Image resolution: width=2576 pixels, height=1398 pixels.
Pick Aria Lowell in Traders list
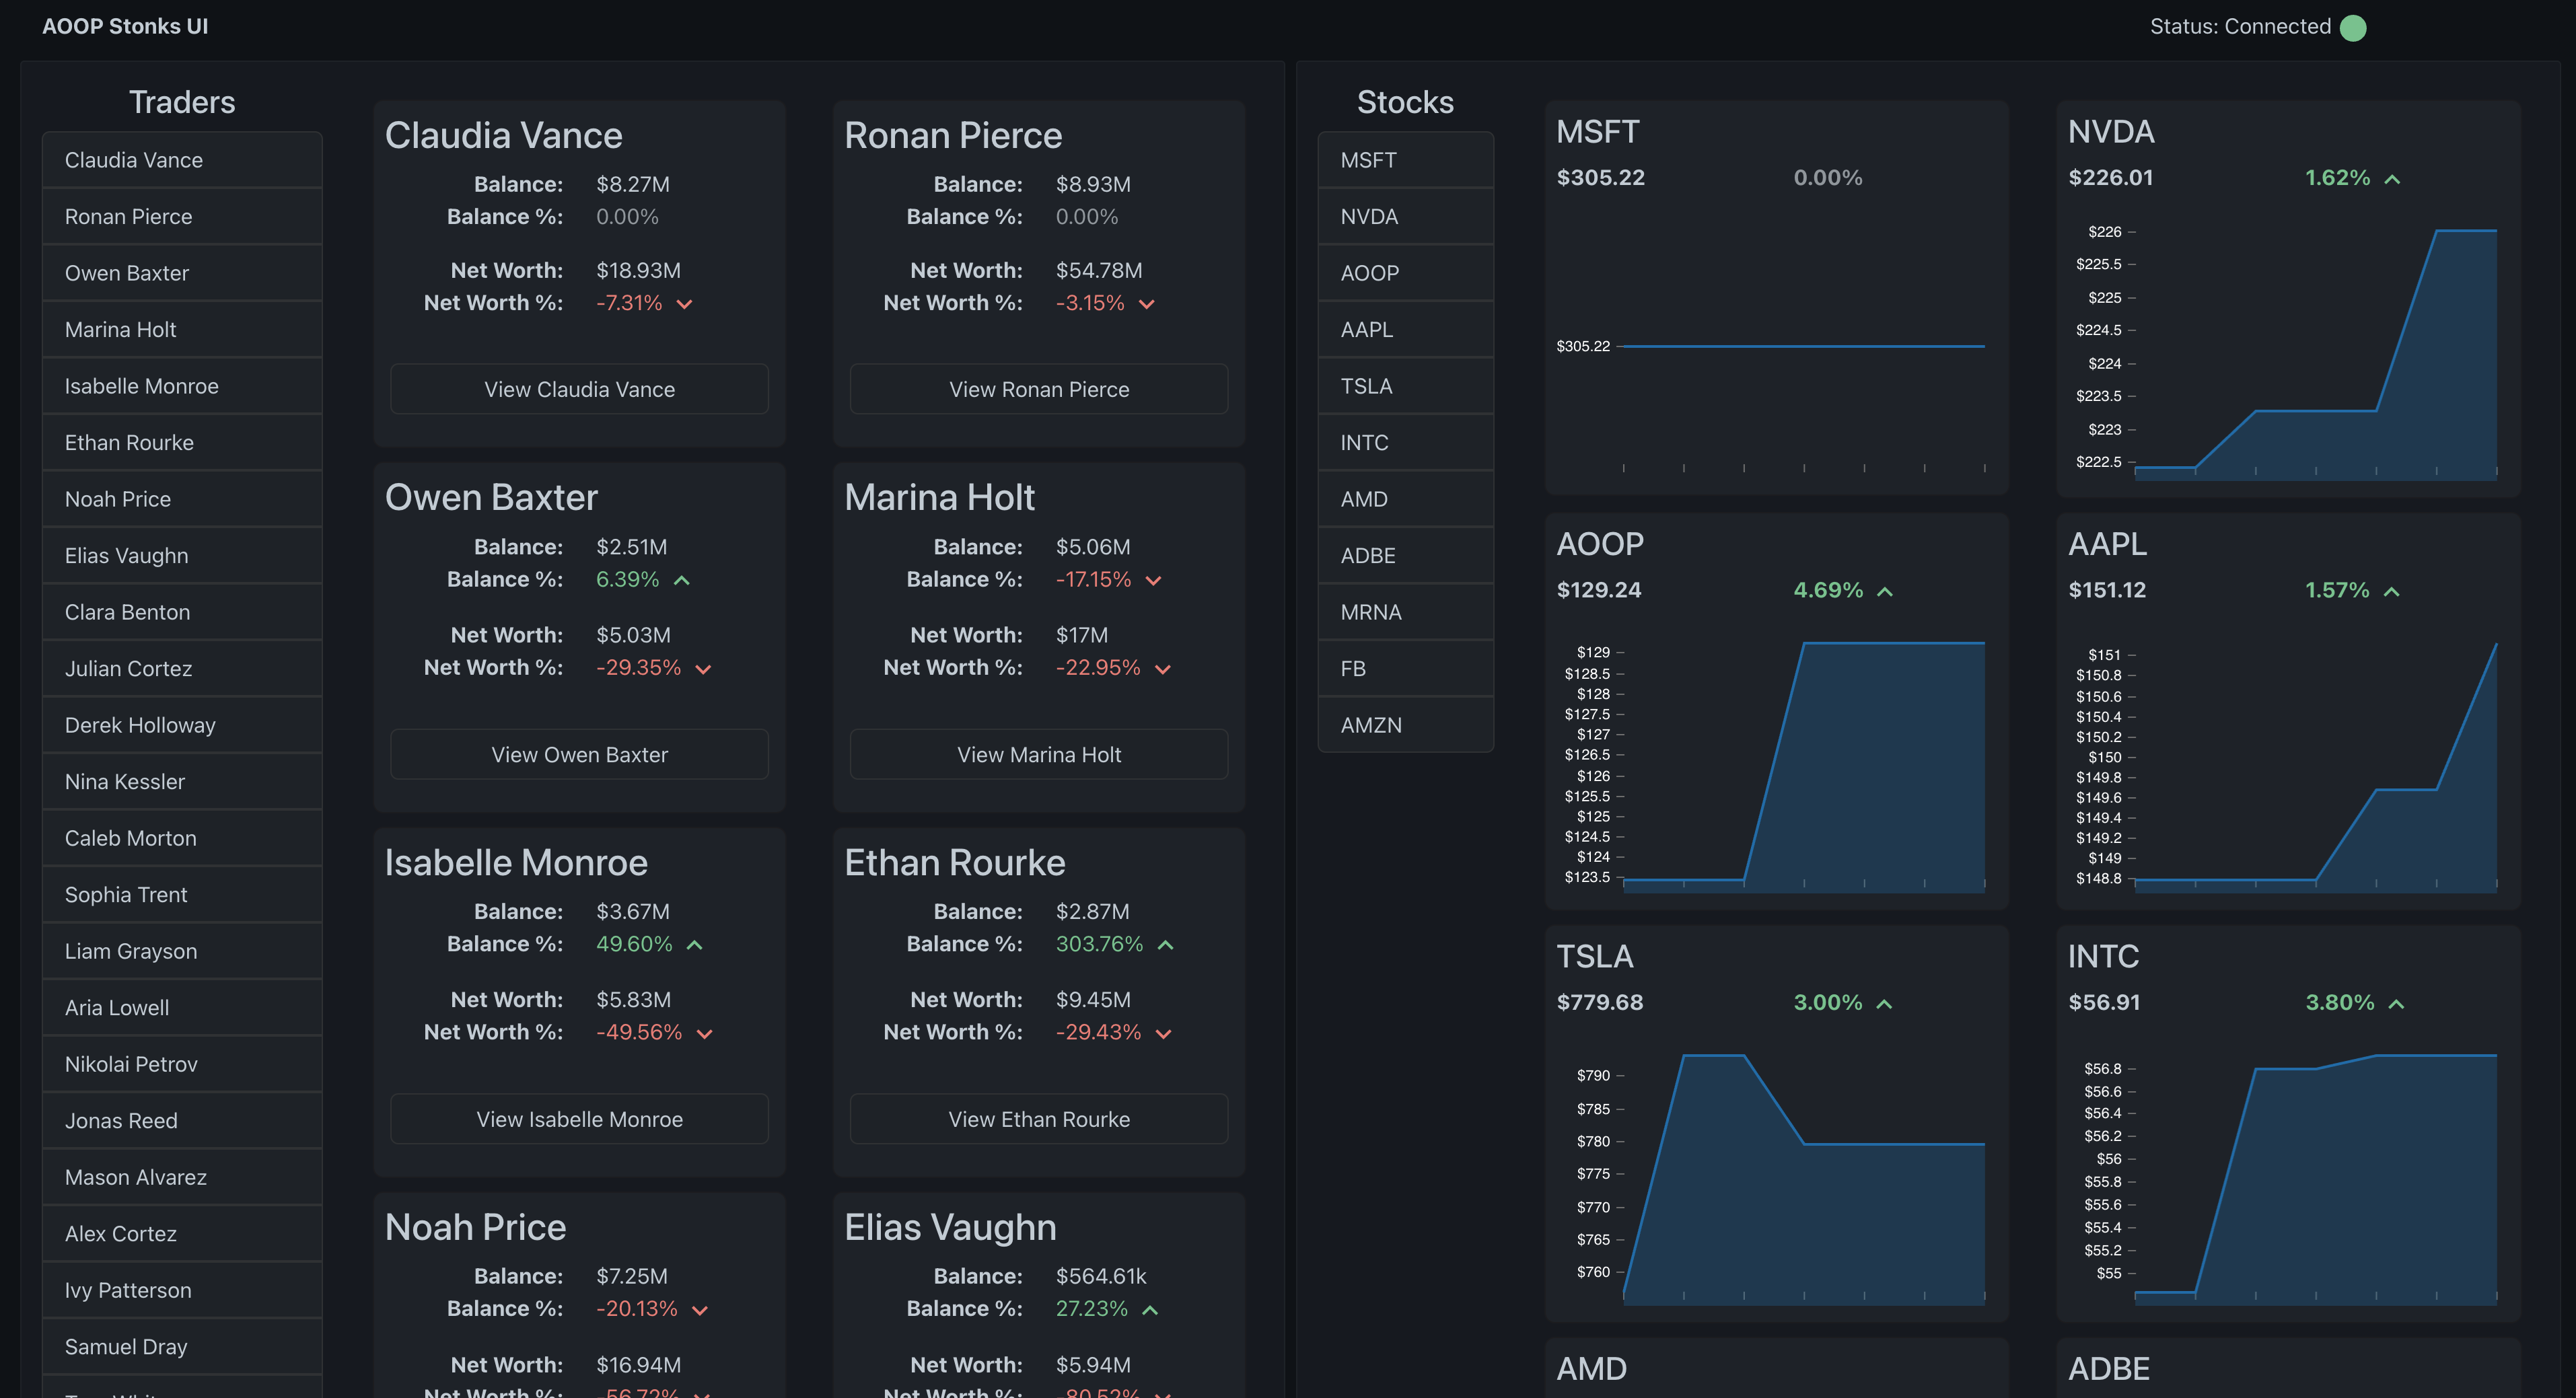pyautogui.click(x=182, y=1008)
